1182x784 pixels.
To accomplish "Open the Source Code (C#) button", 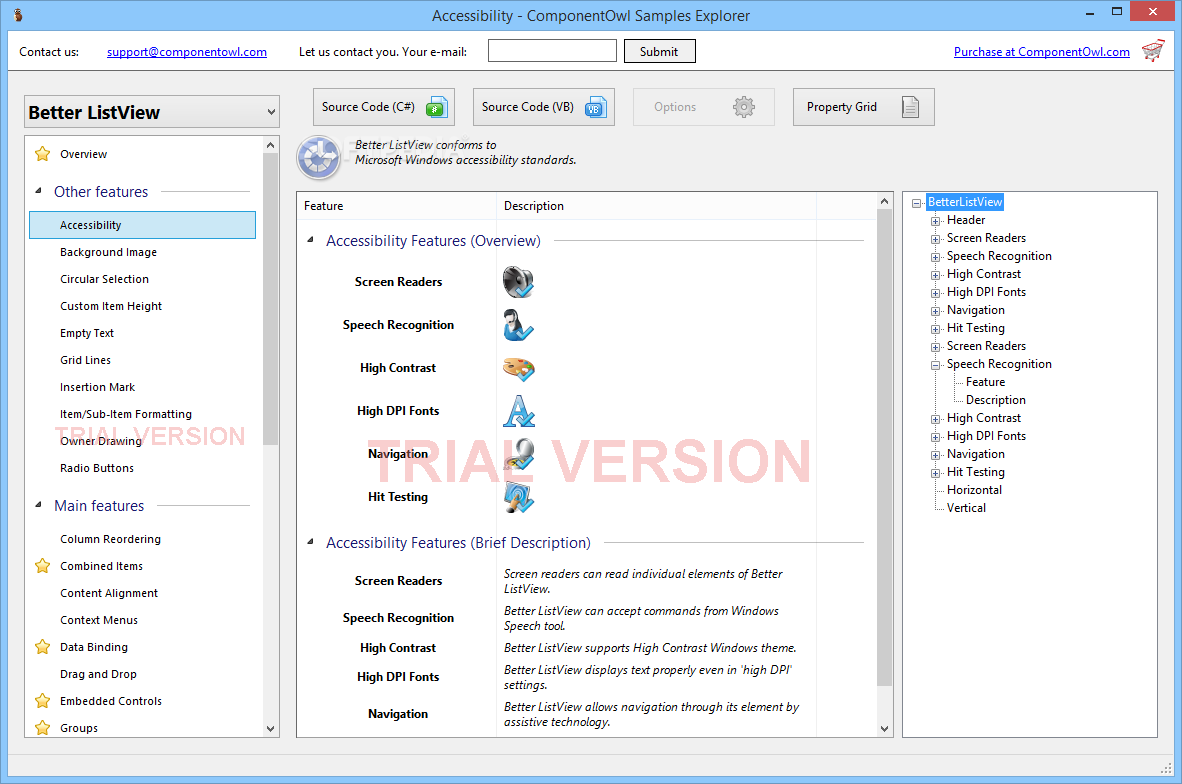I will [x=384, y=107].
